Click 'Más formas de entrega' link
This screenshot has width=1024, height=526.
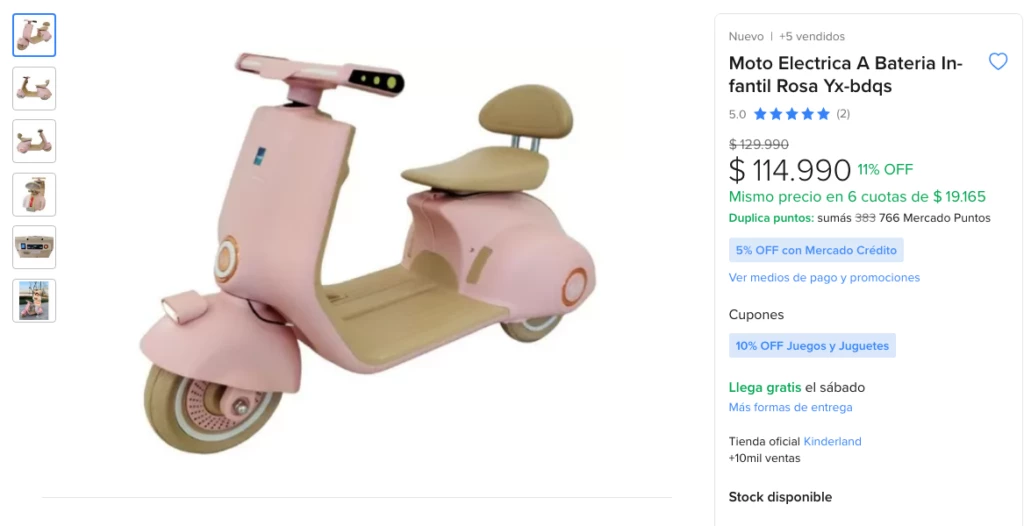click(x=790, y=408)
